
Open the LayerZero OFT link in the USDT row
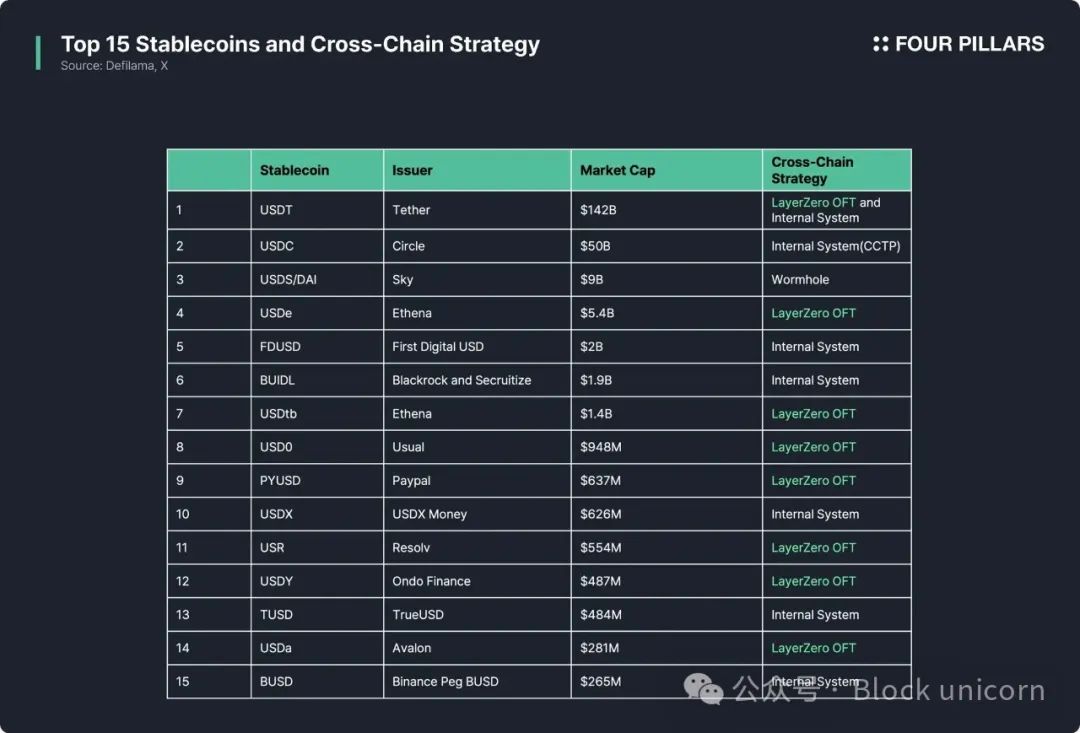(813, 202)
